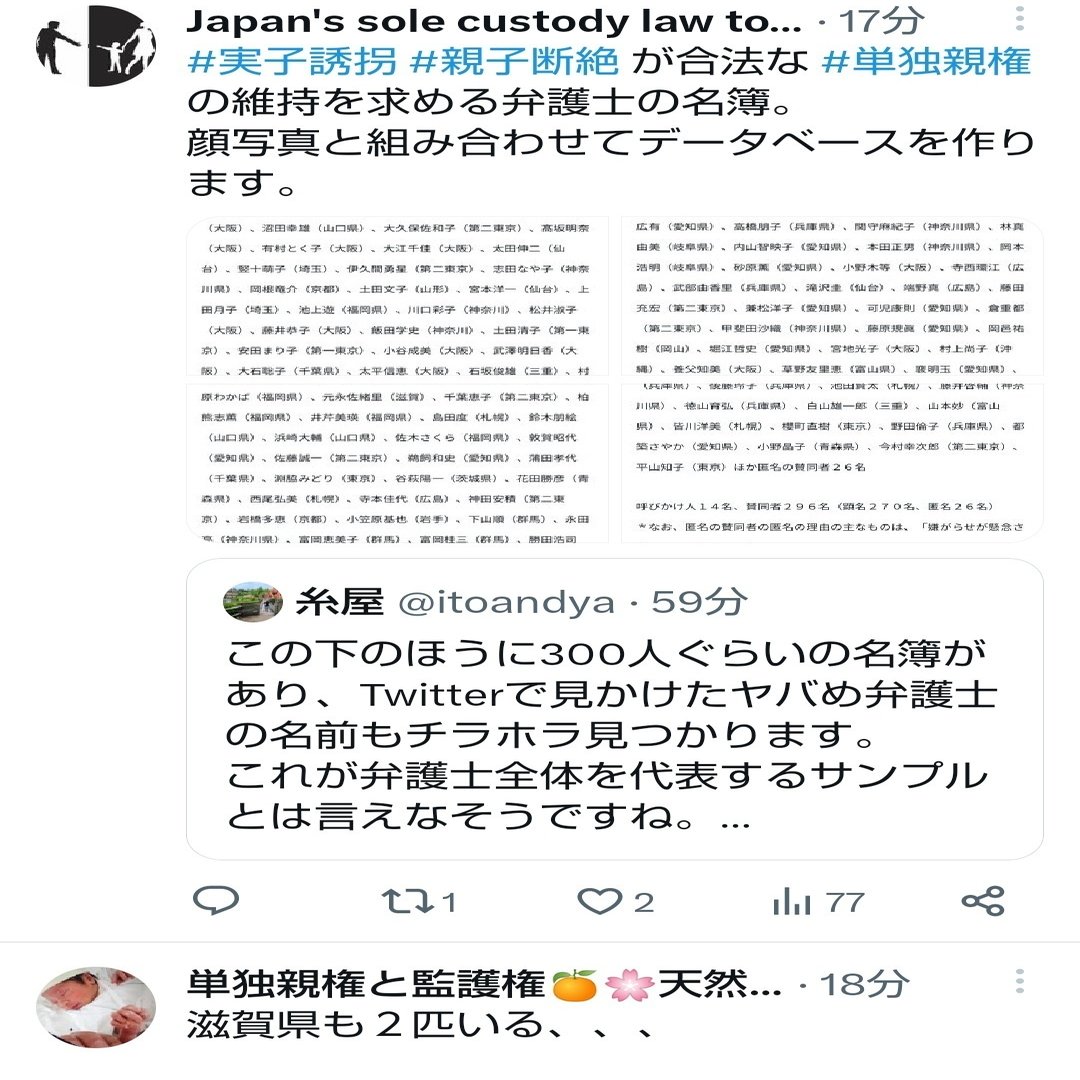Open the Japan's sole custody law to... username
The height and width of the screenshot is (1080, 1080).
pos(495,21)
